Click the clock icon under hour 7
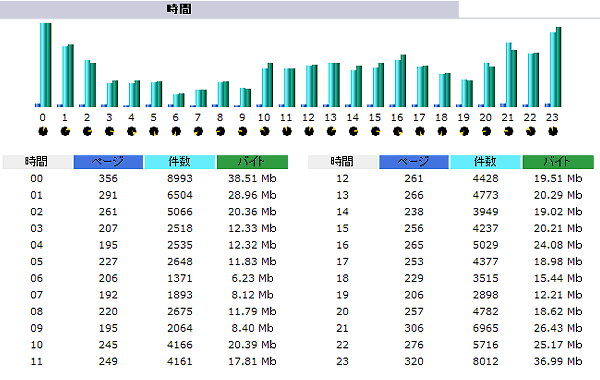 (x=198, y=132)
